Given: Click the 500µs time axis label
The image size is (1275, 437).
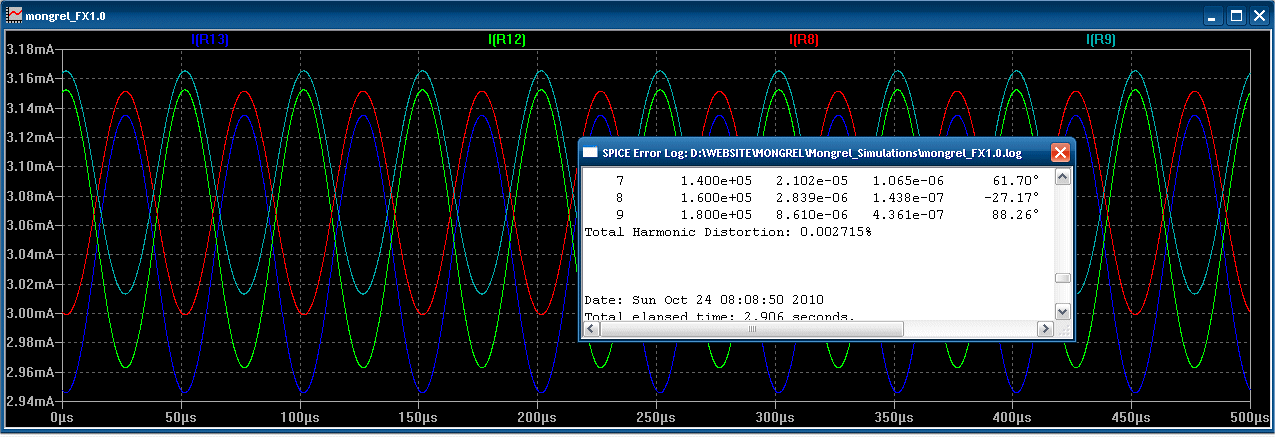Looking at the screenshot, I should coord(1248,417).
